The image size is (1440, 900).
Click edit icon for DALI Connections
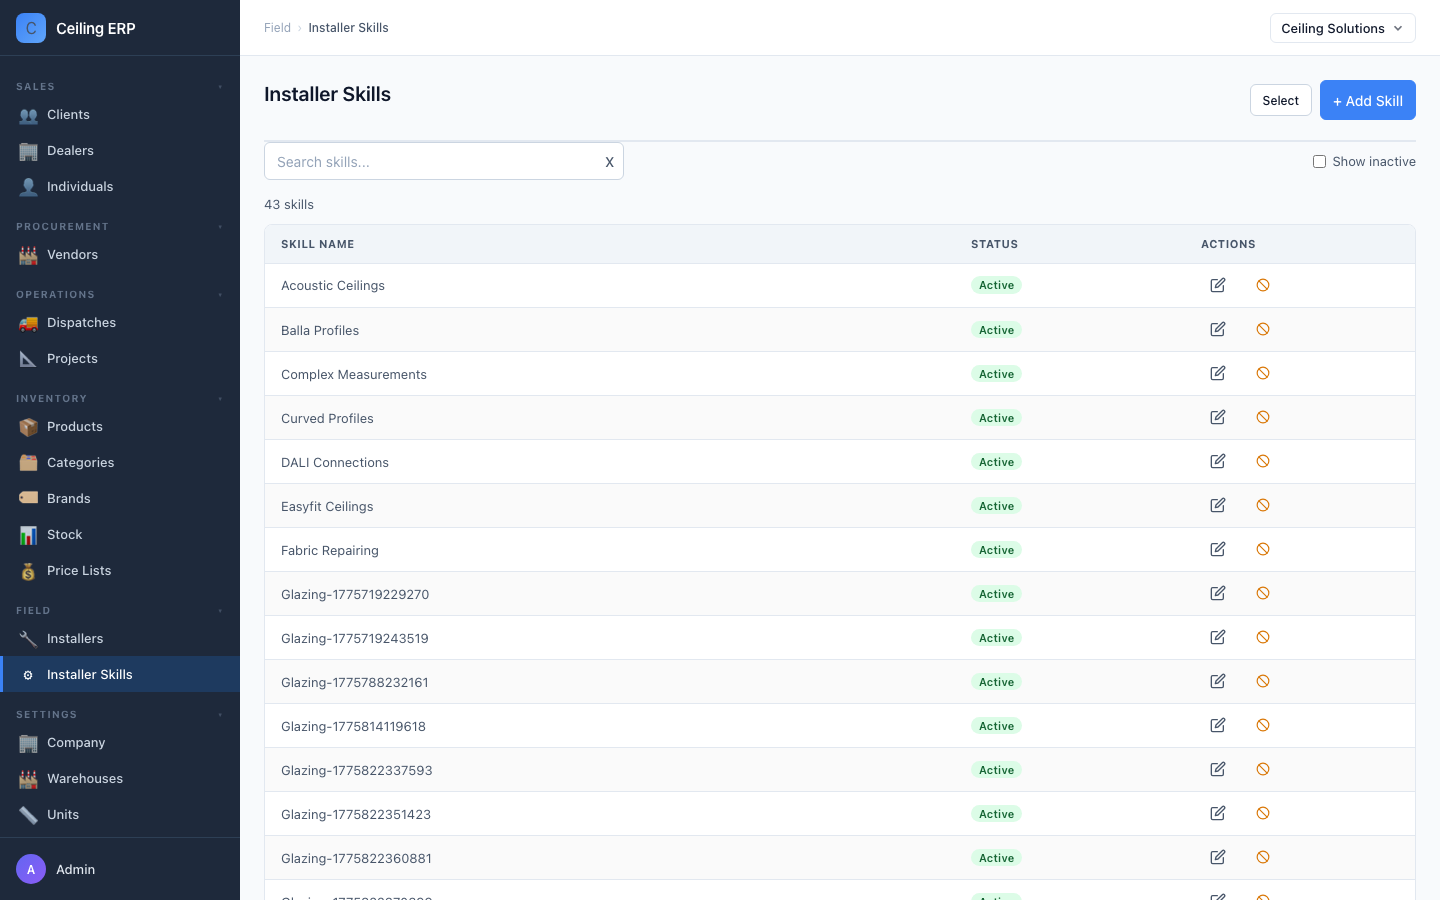point(1217,461)
